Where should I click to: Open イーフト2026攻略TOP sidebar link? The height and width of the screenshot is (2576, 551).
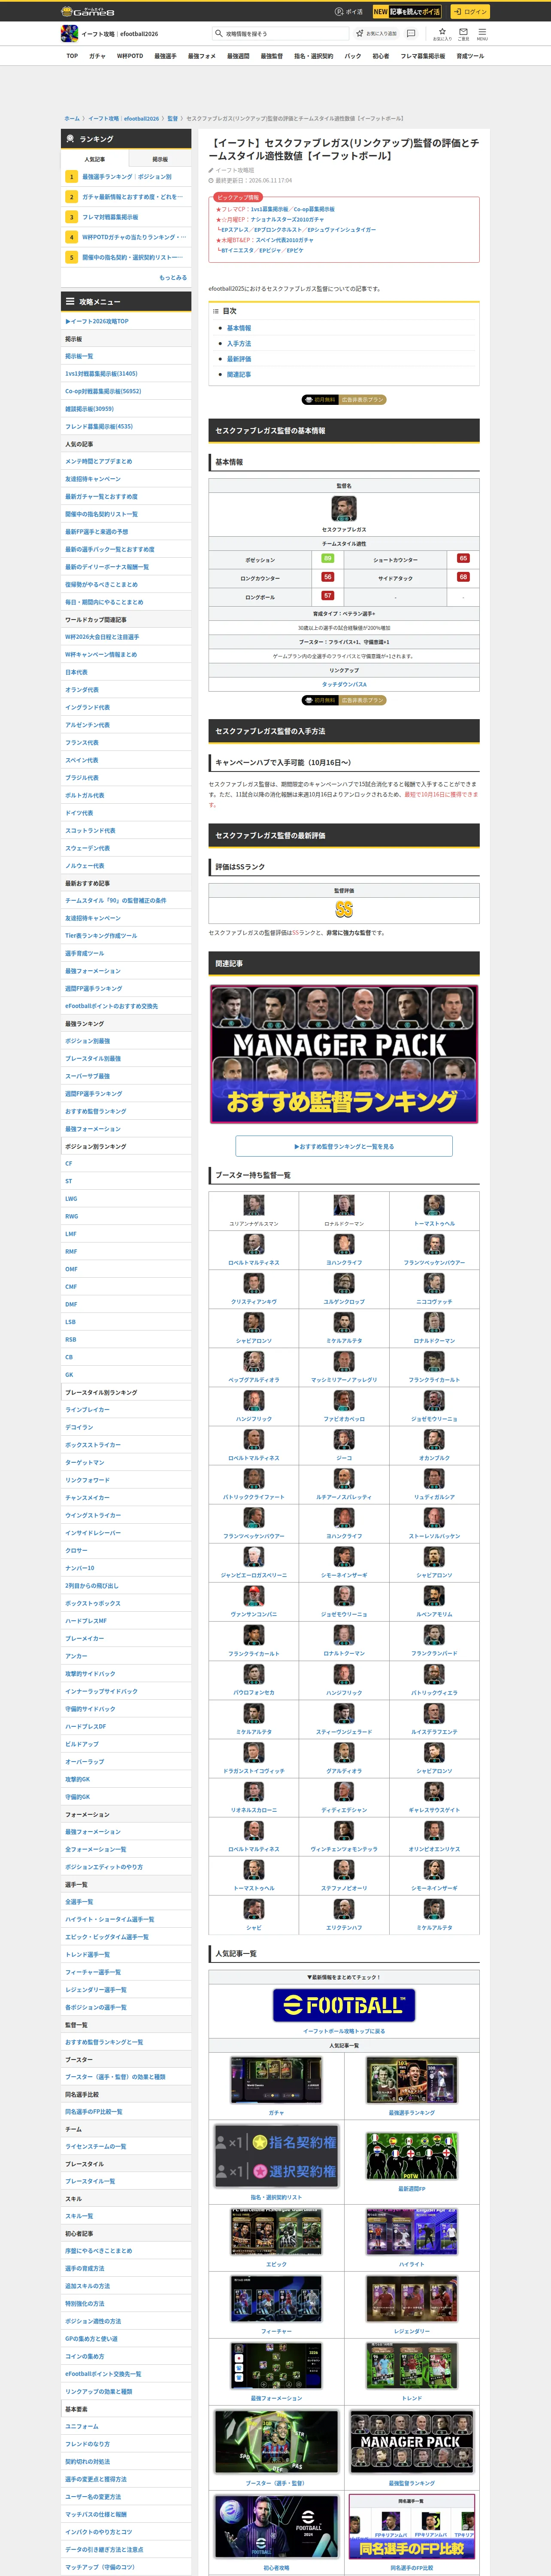(98, 321)
